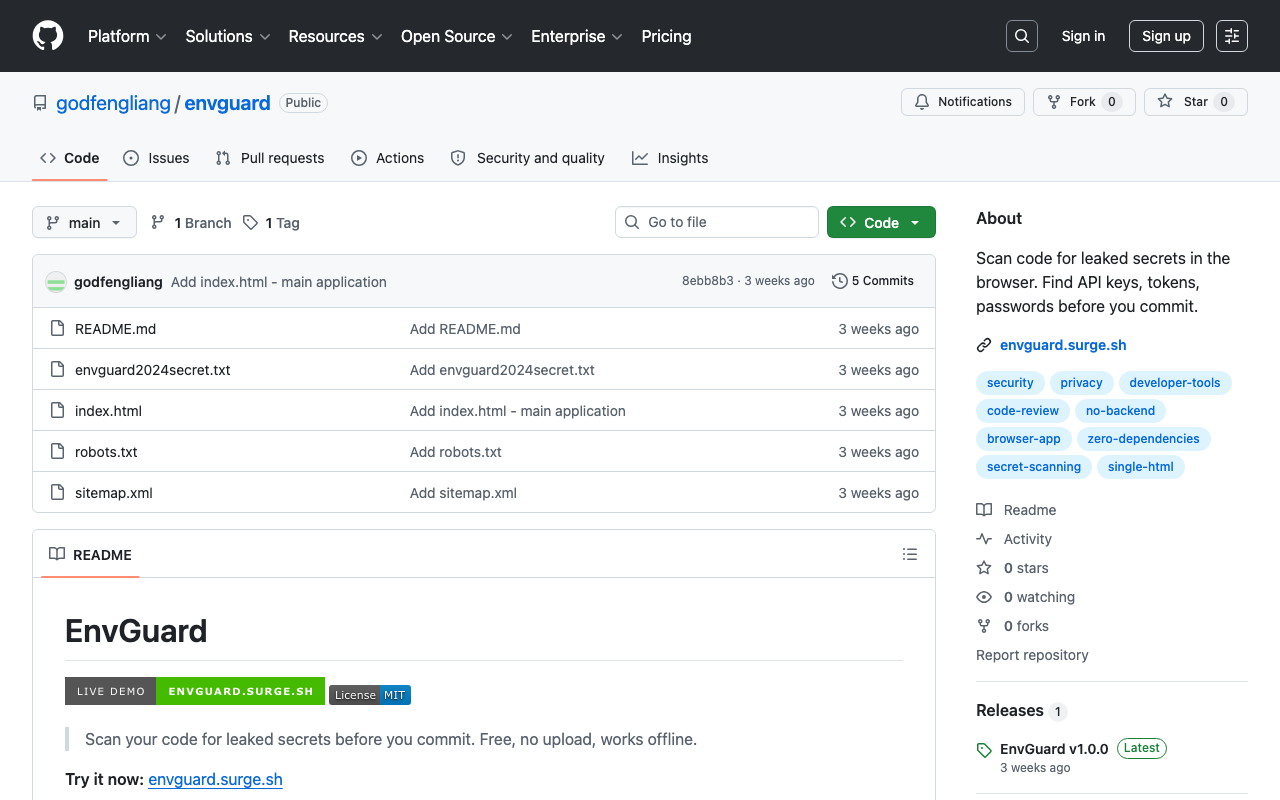Show the 1 Tag list

click(271, 223)
